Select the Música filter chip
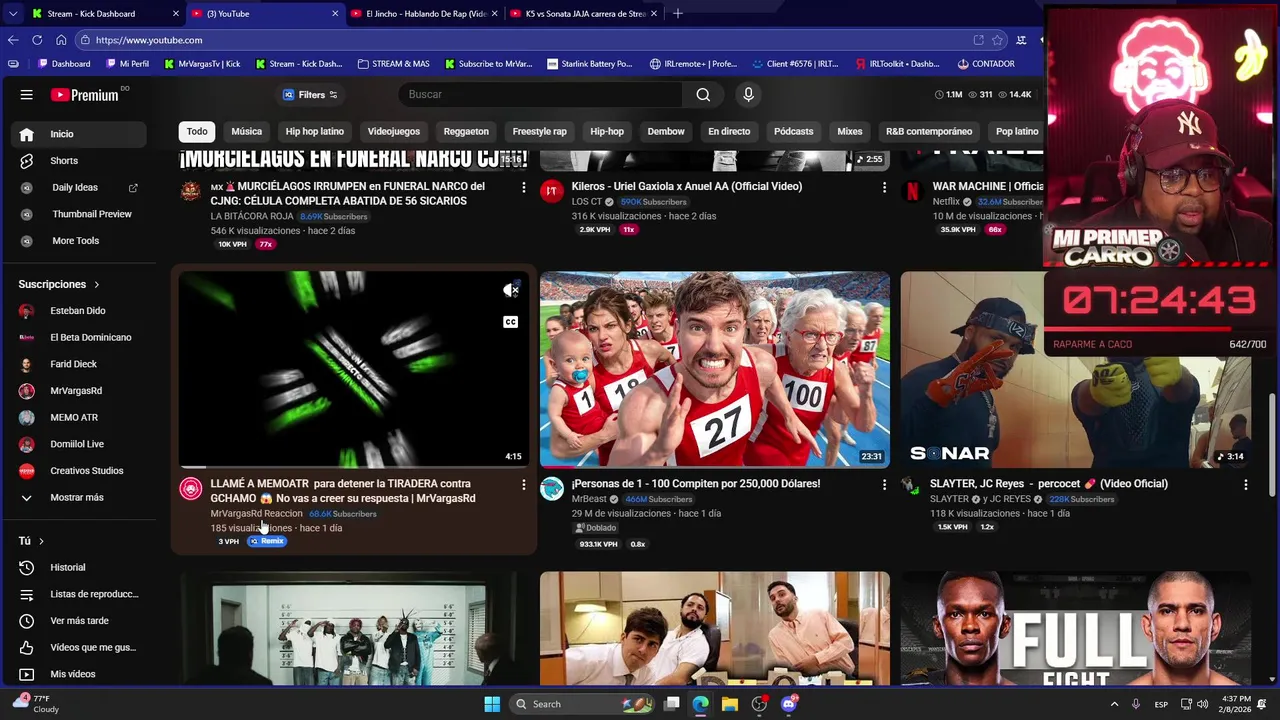This screenshot has height=720, width=1280. click(x=246, y=132)
